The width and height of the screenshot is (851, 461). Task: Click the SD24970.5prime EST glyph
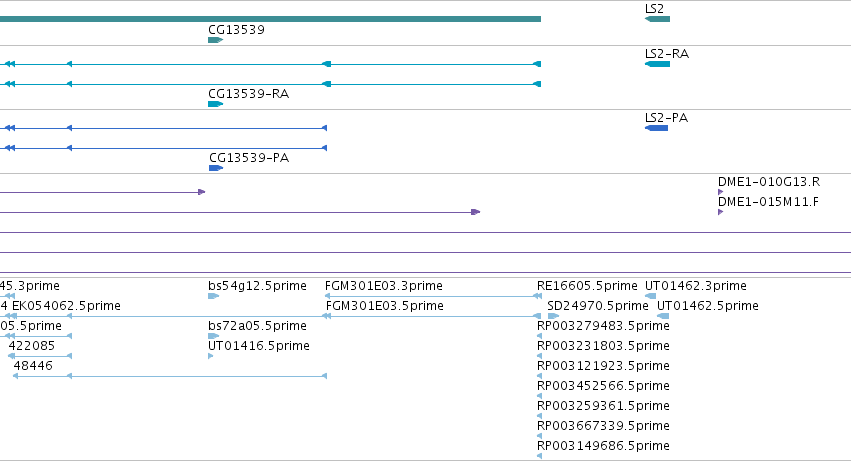[553, 316]
